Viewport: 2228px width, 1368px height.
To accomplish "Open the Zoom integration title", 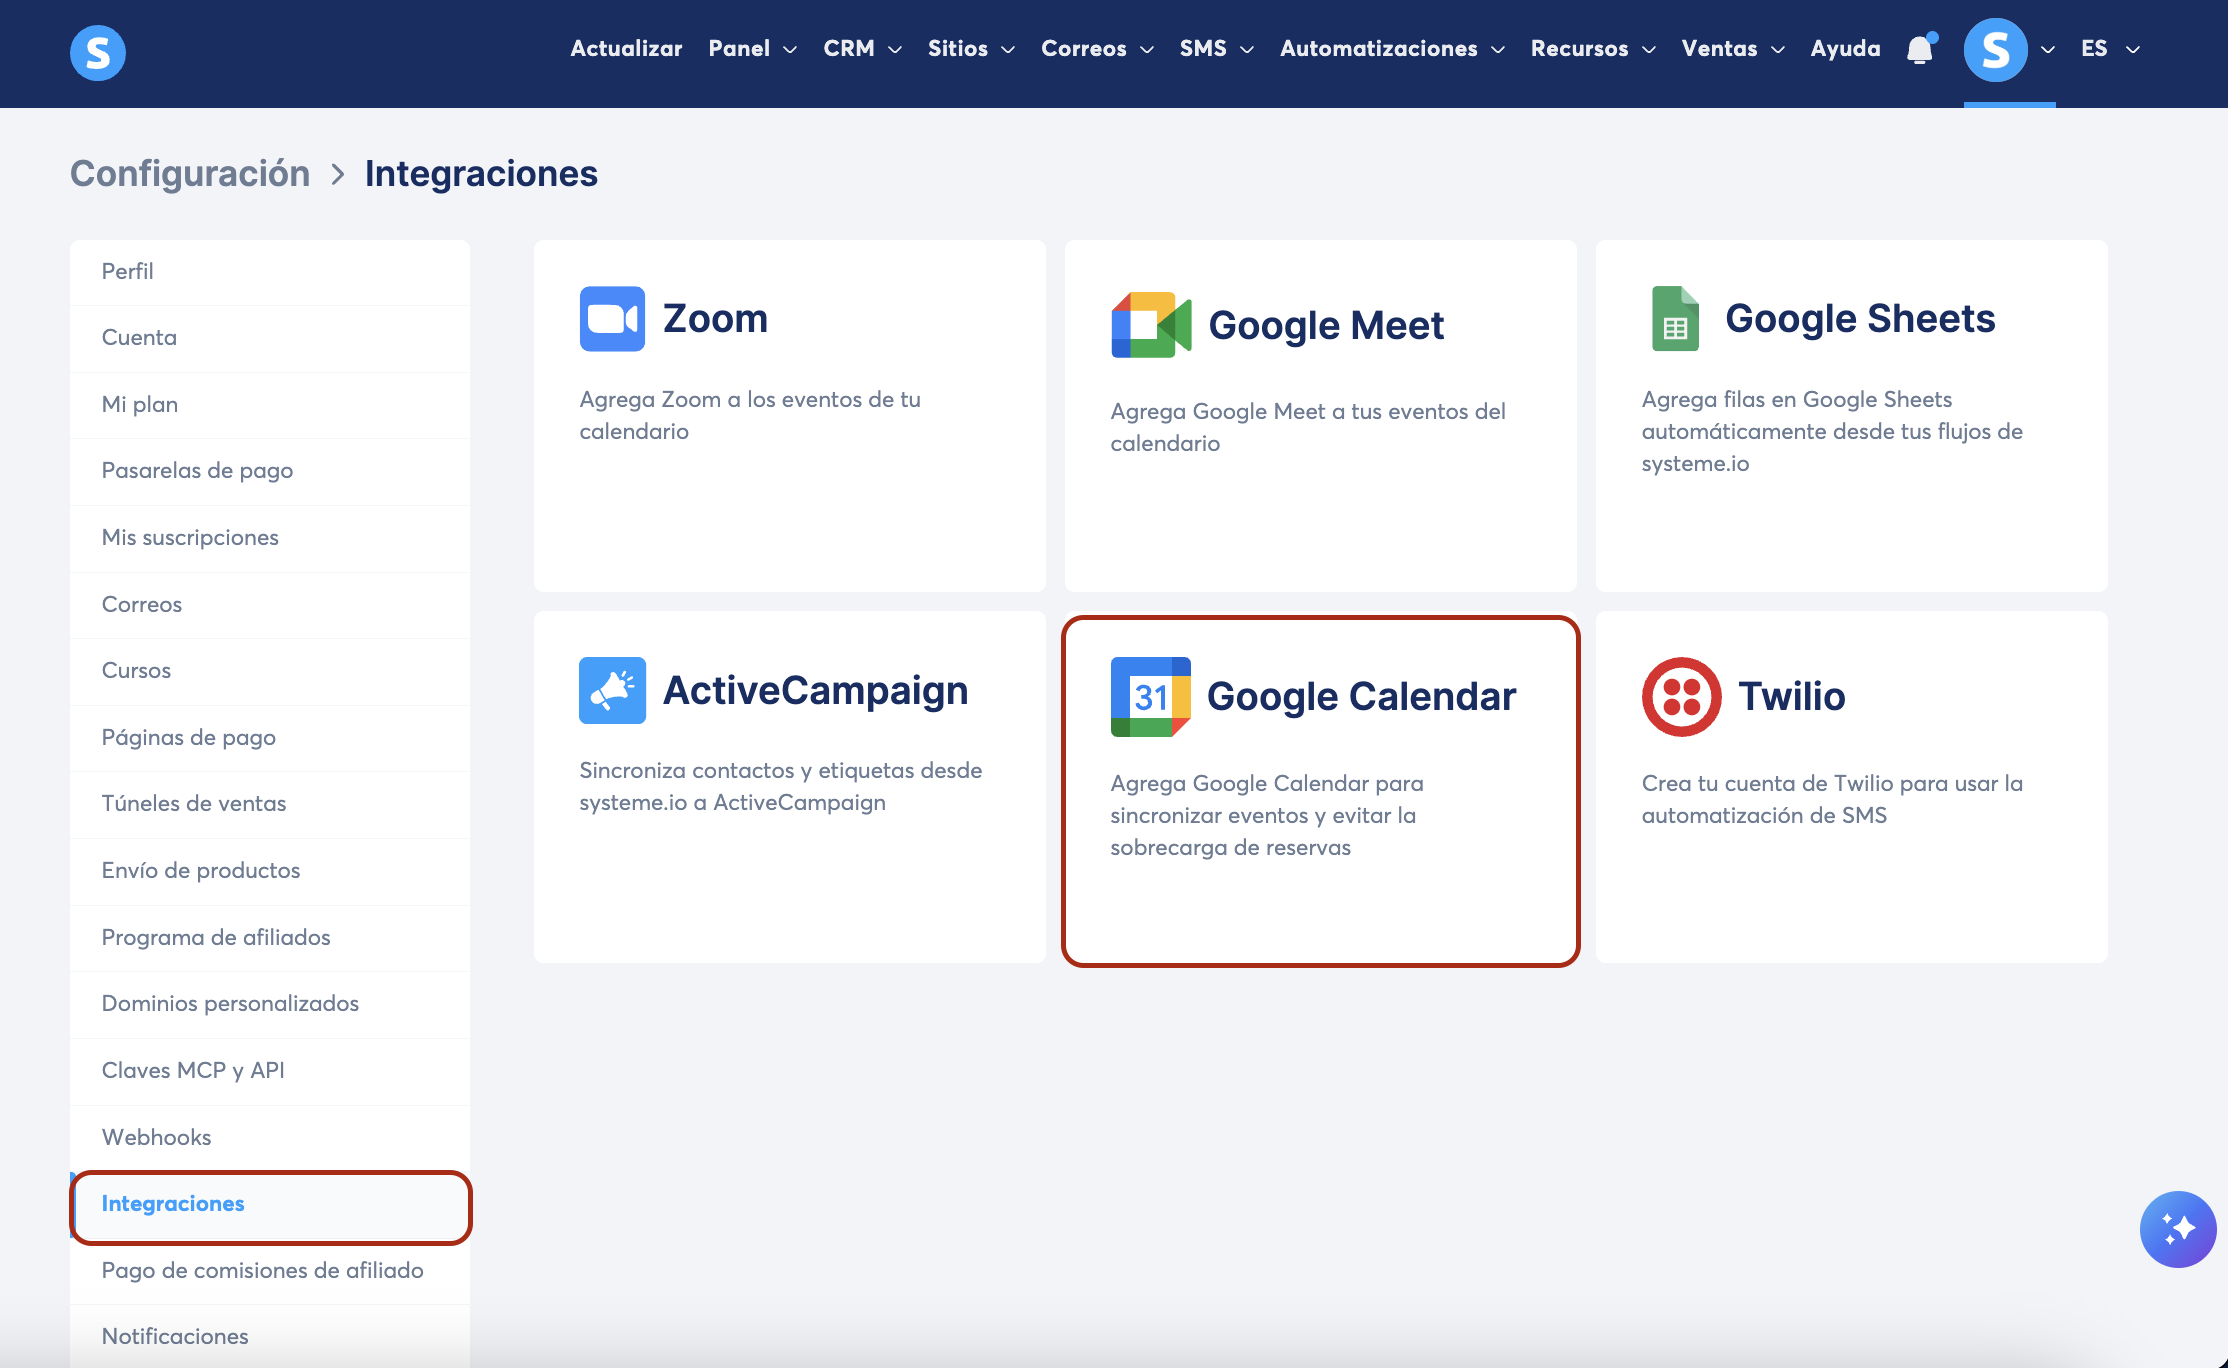I will point(716,319).
